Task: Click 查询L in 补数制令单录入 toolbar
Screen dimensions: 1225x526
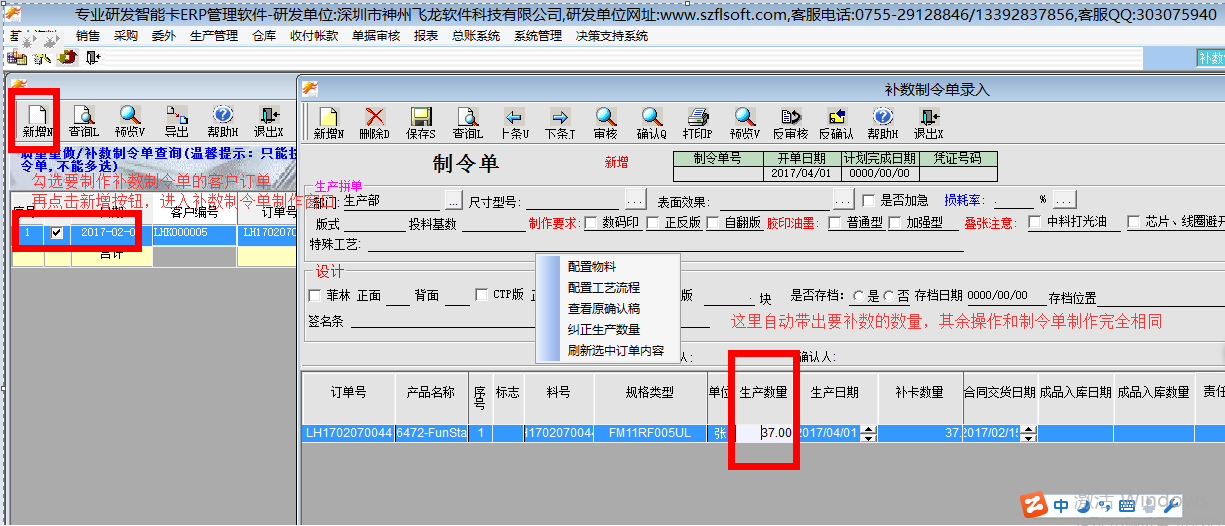Action: pos(467,124)
